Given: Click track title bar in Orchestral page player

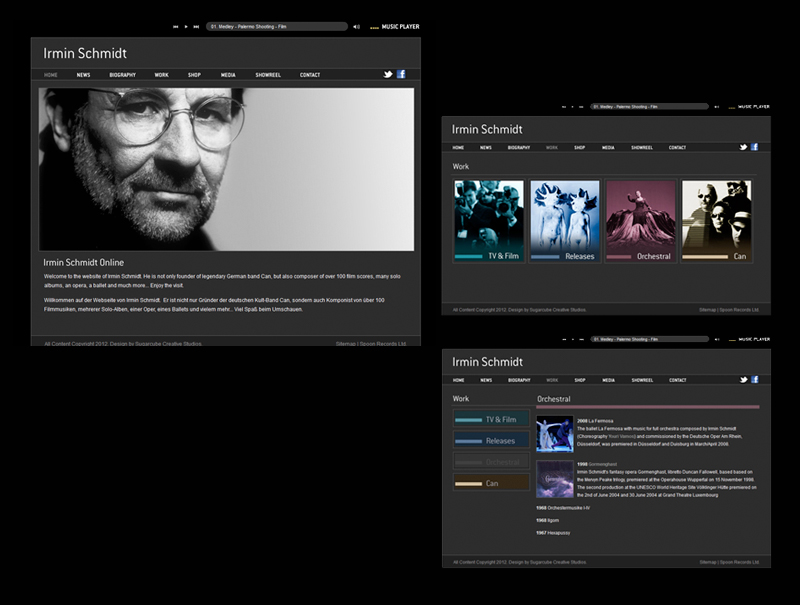Looking at the screenshot, I should pyautogui.click(x=649, y=339).
